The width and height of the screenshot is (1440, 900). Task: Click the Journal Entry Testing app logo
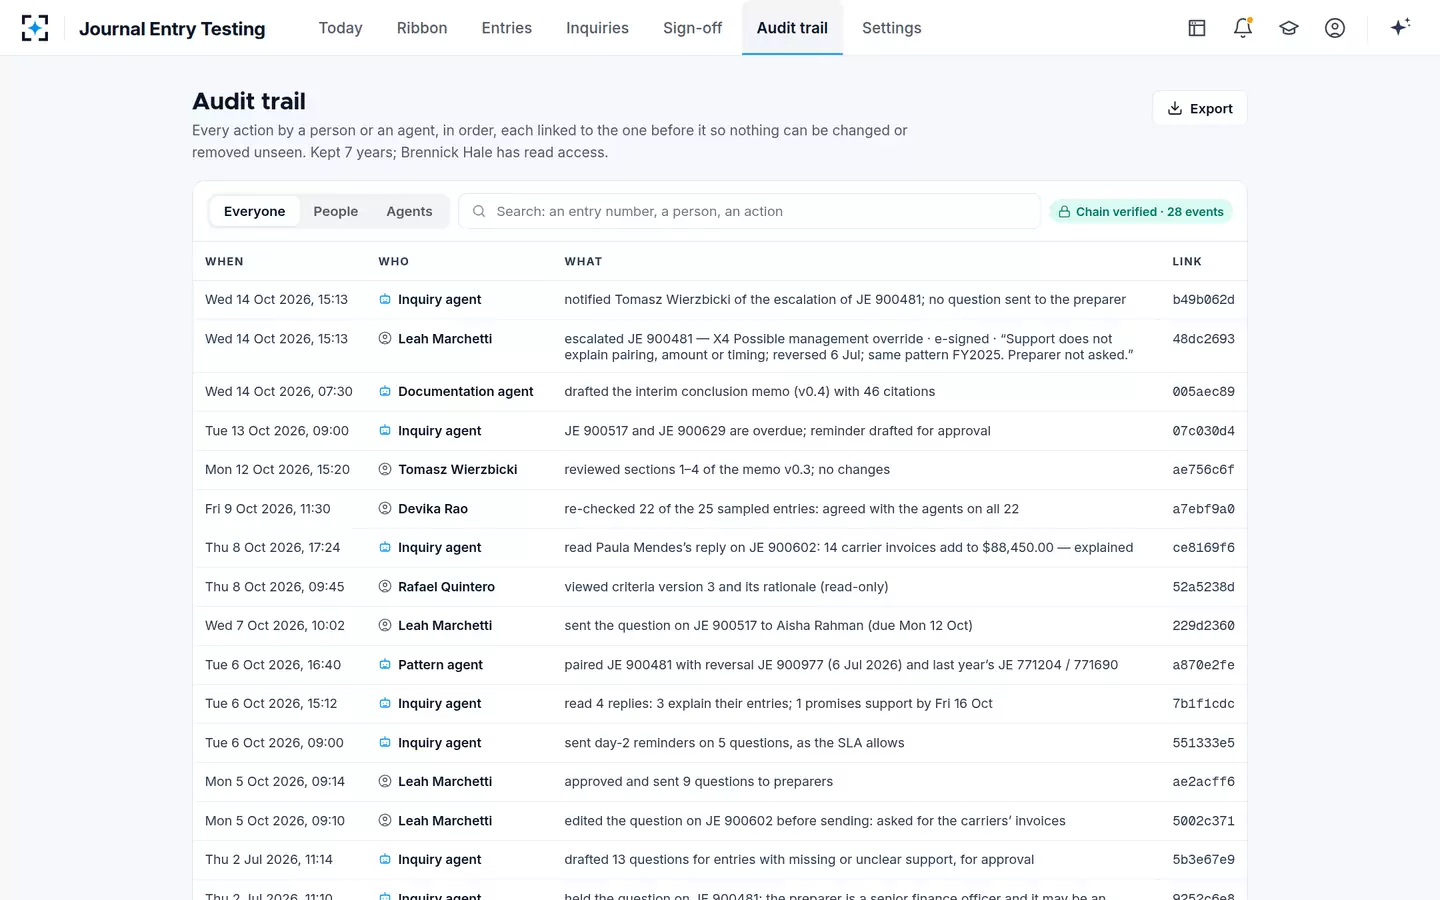(x=35, y=28)
